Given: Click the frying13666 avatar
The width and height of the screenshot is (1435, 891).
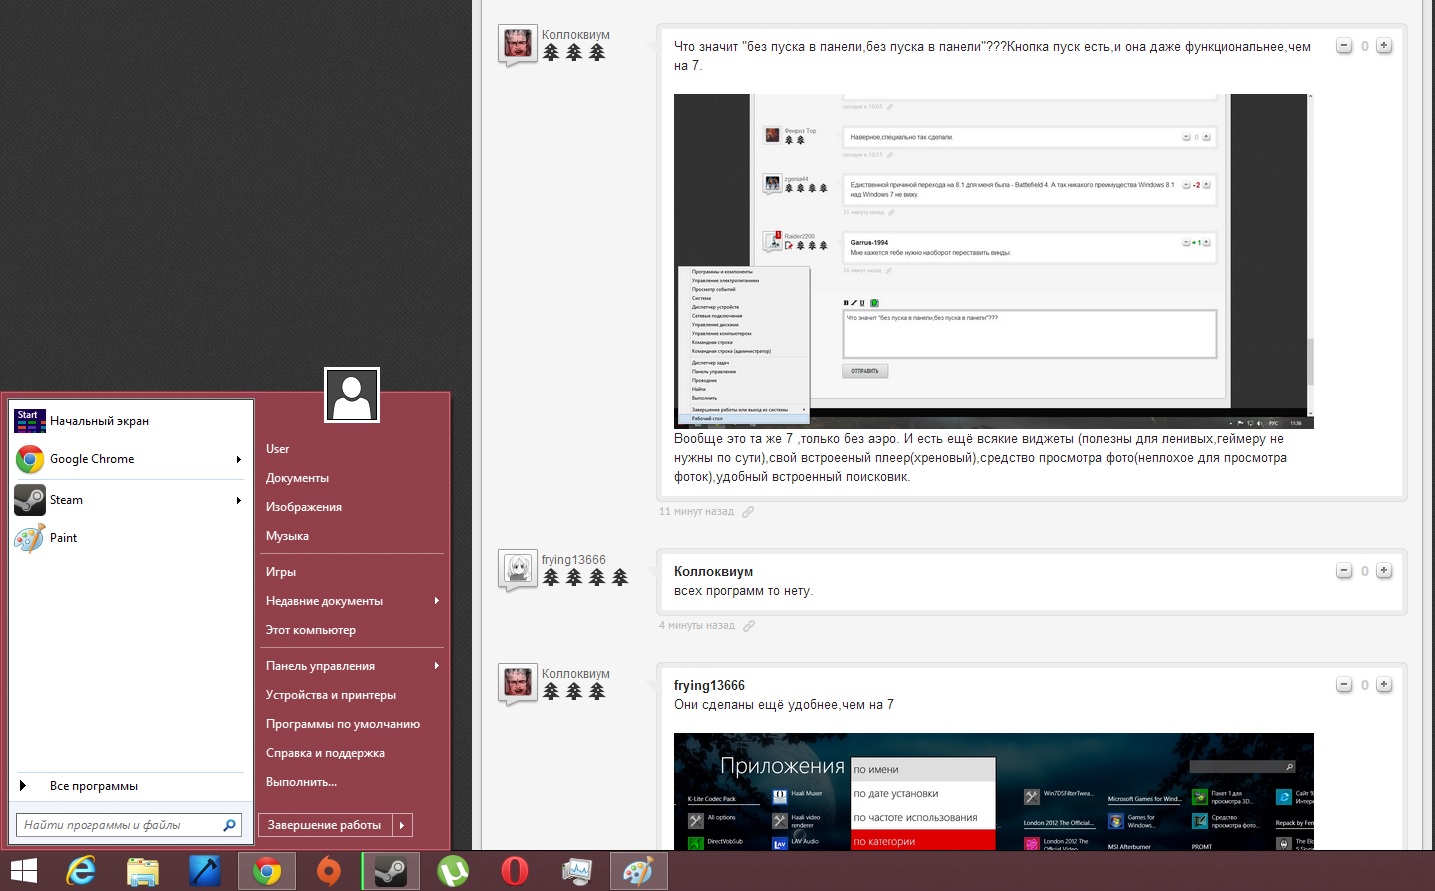Looking at the screenshot, I should (517, 569).
